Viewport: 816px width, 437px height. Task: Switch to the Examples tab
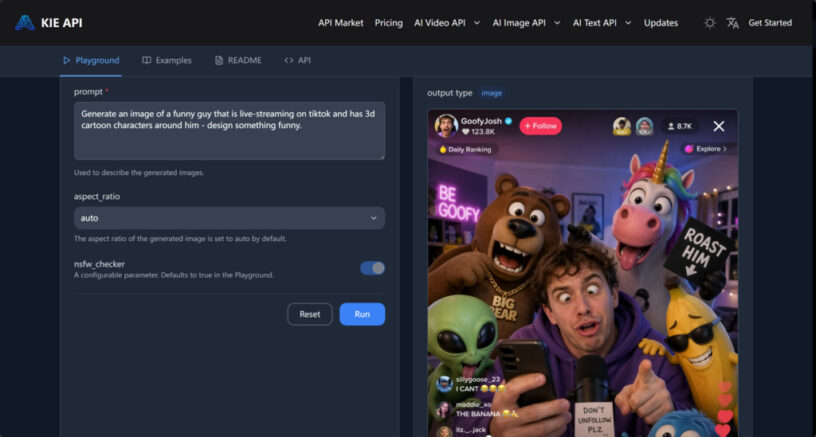[167, 60]
